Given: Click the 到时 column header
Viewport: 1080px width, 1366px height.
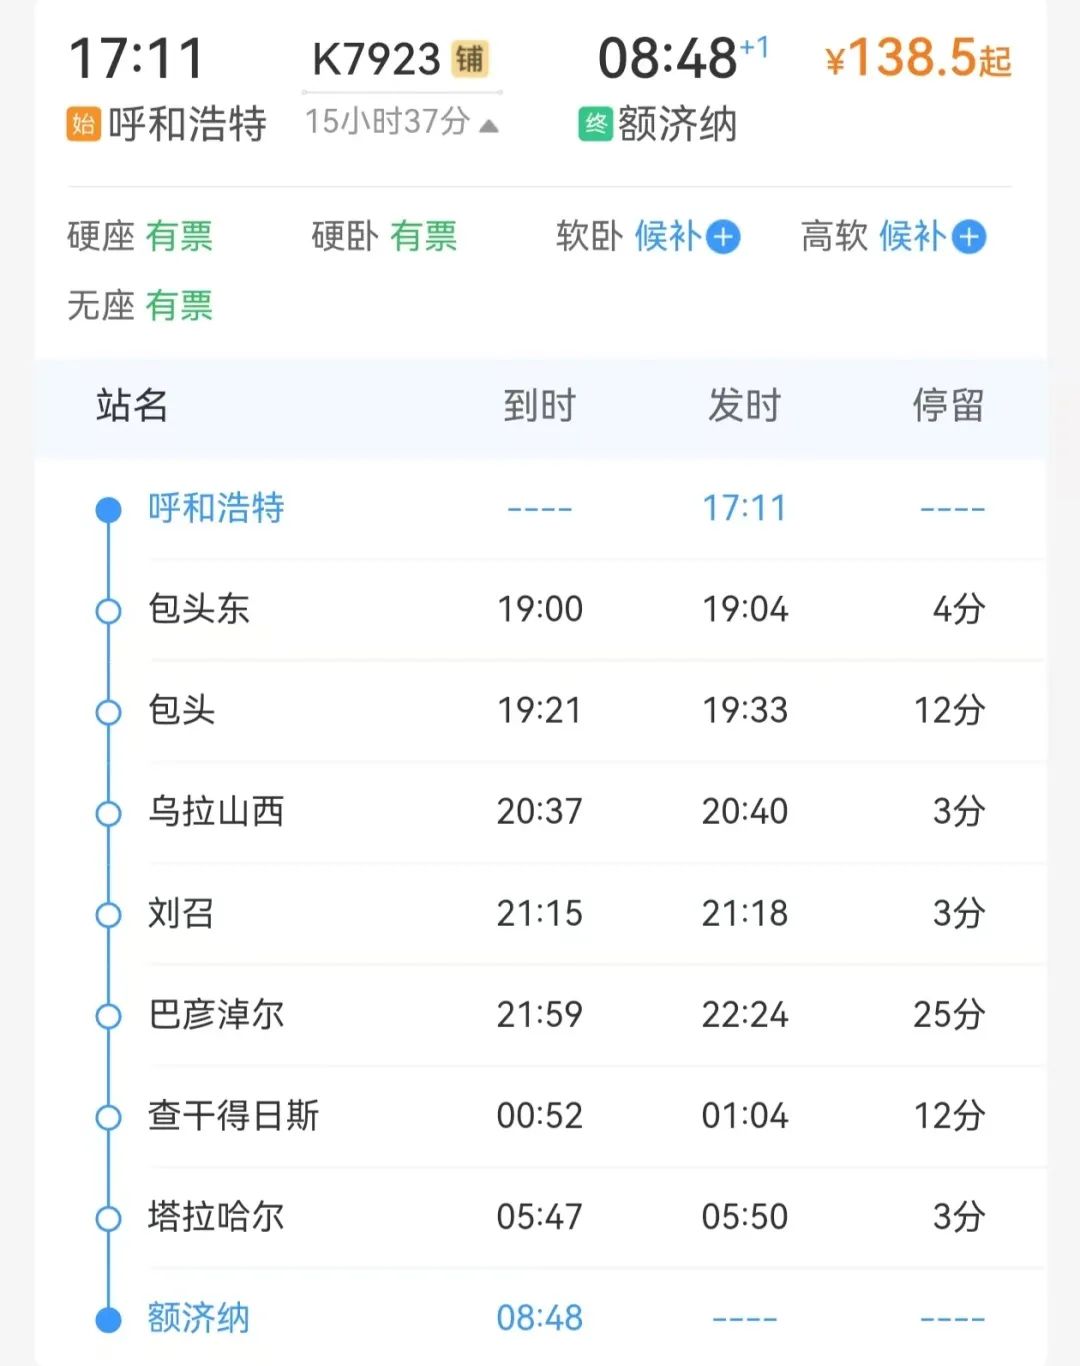Looking at the screenshot, I should [x=540, y=406].
